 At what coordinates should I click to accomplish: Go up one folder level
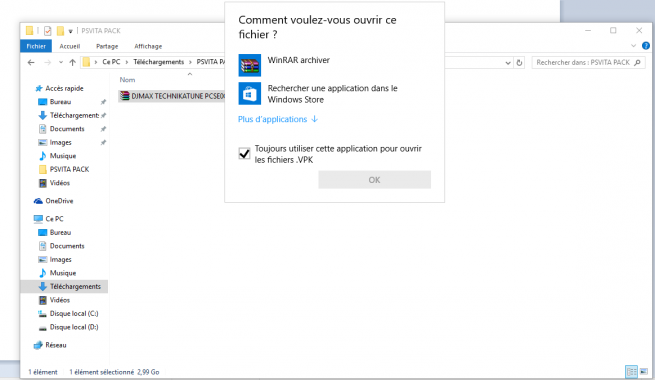click(x=73, y=63)
